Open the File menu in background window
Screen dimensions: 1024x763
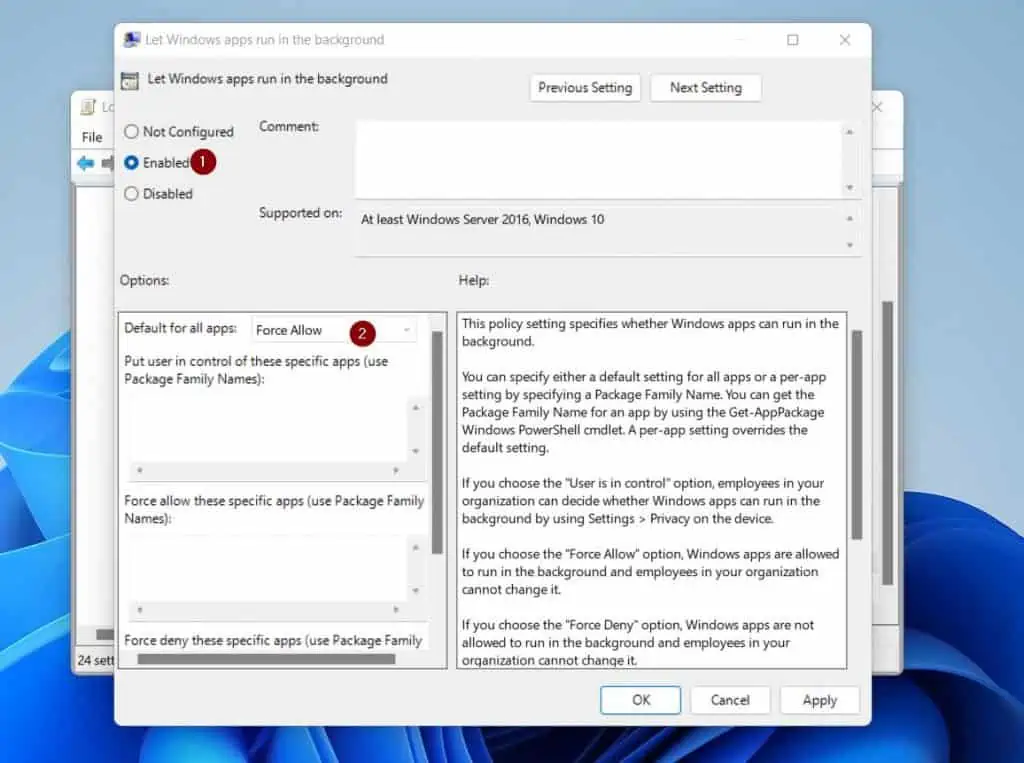pos(92,137)
